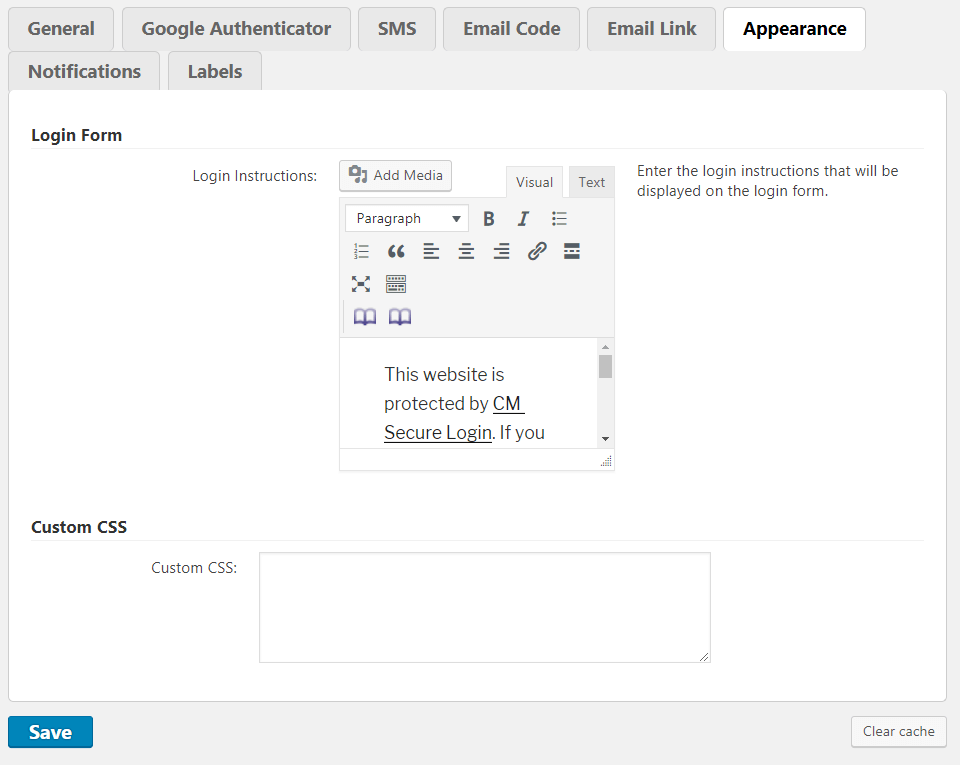Open the Notifications settings tab
The width and height of the screenshot is (960, 765).
point(84,71)
